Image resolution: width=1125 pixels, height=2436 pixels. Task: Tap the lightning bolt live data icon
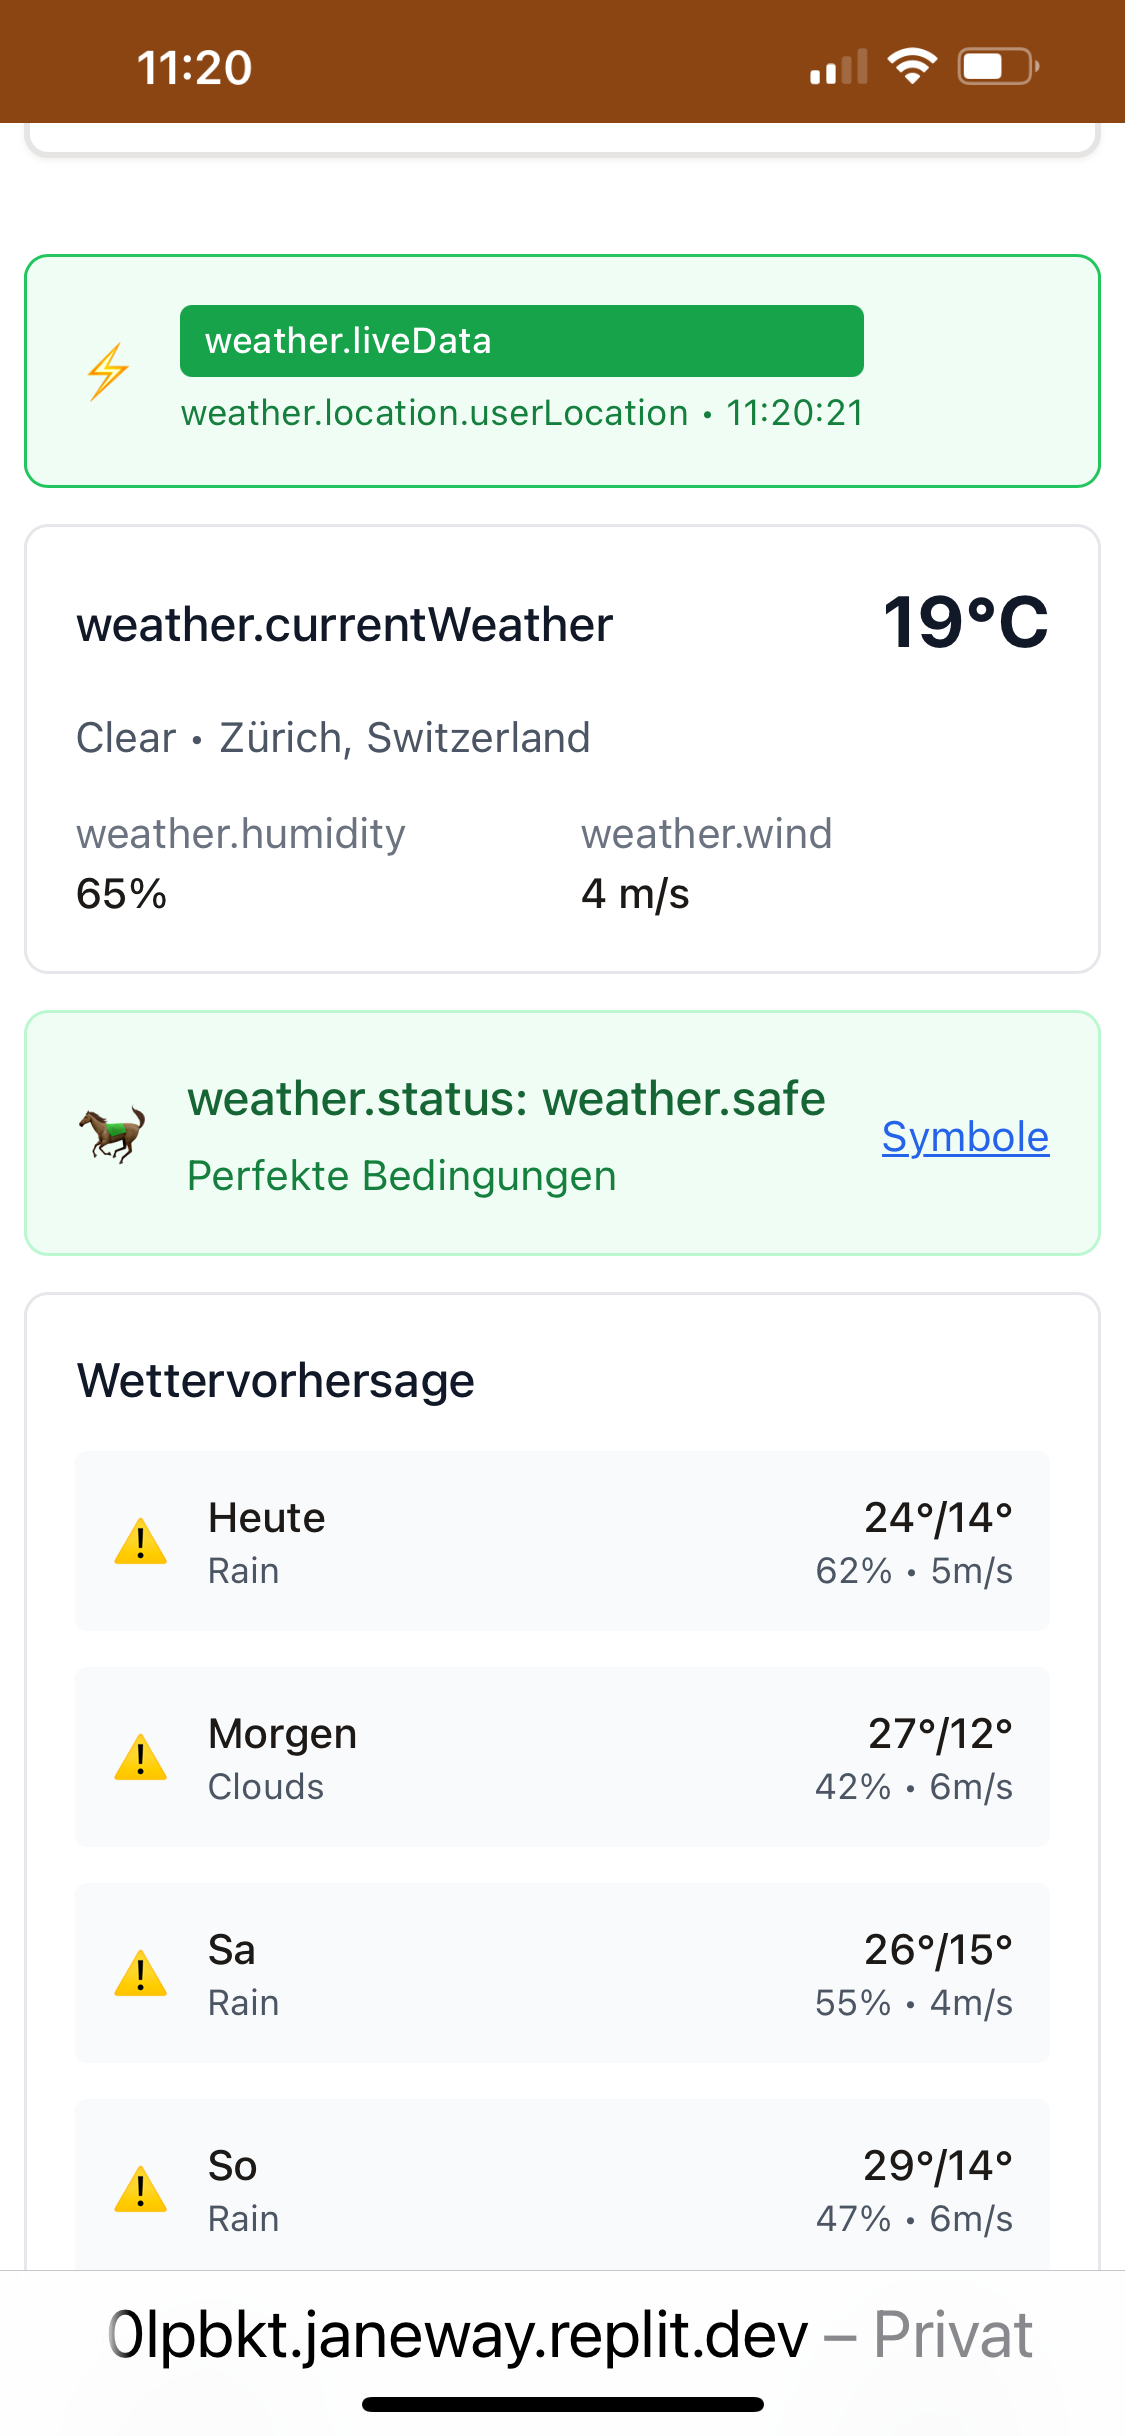[x=108, y=371]
